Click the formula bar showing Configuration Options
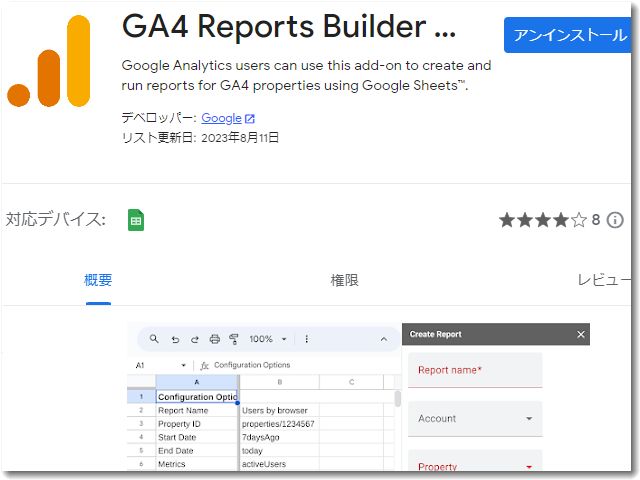 252,365
